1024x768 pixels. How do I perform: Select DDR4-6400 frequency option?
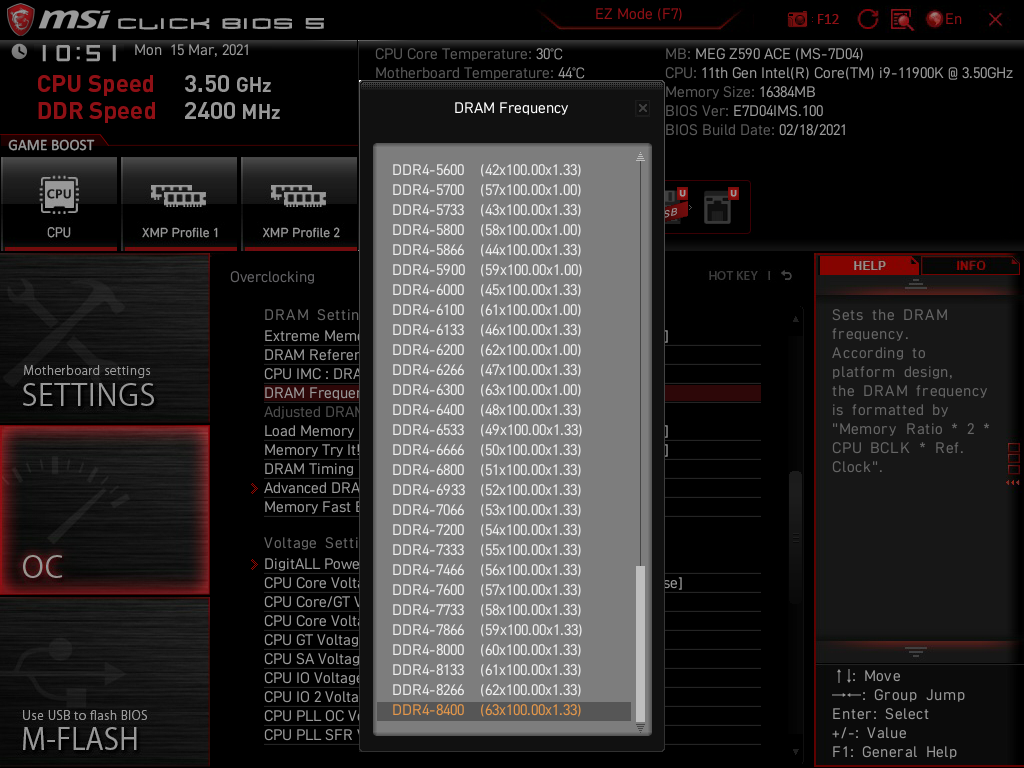point(504,410)
